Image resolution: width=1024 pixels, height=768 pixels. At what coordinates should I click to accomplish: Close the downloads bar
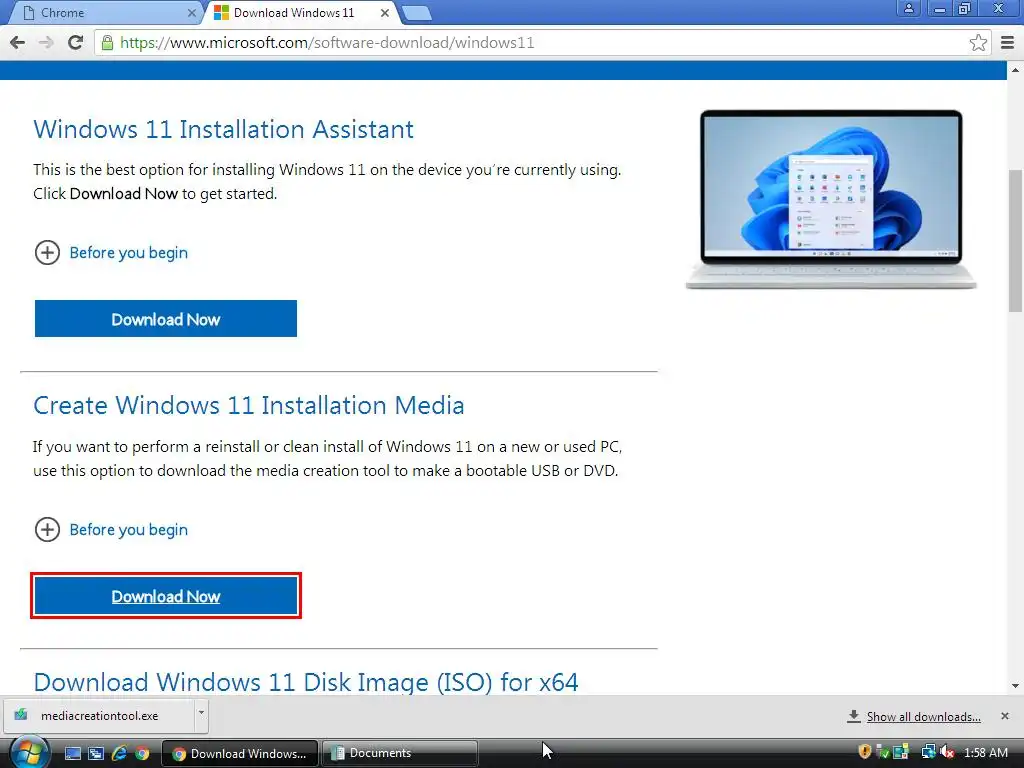click(x=1004, y=716)
